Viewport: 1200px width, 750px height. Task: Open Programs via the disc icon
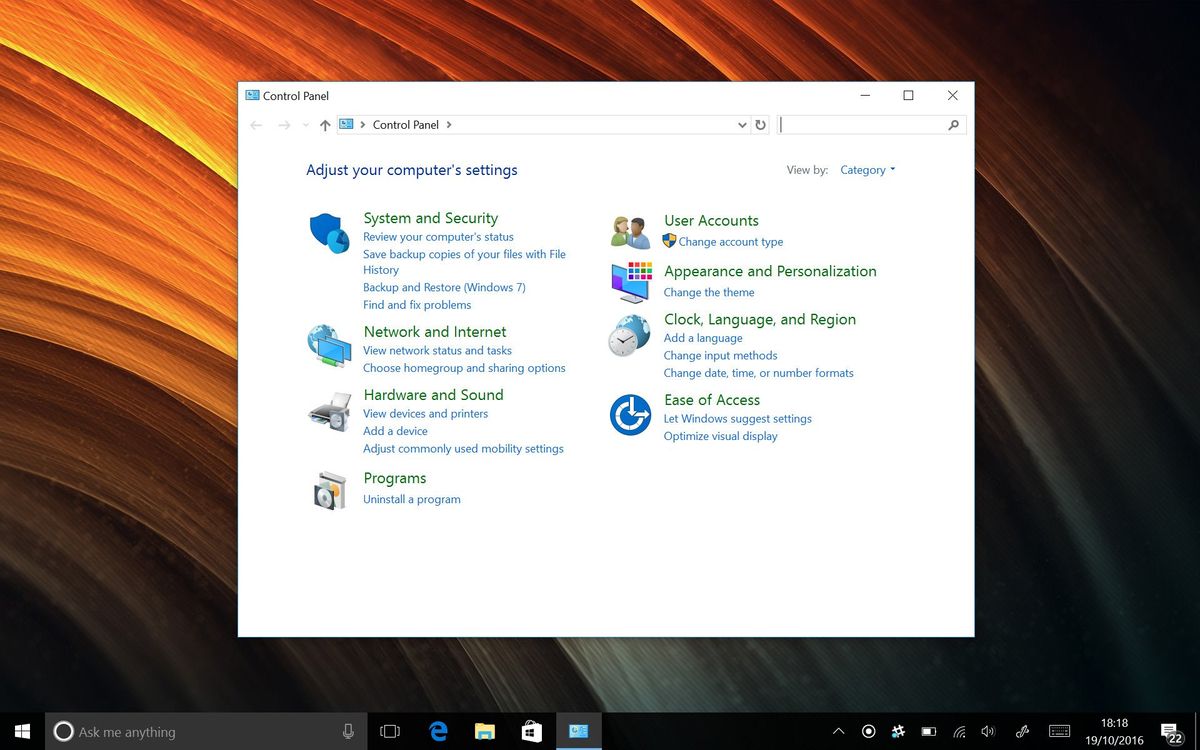tap(330, 490)
